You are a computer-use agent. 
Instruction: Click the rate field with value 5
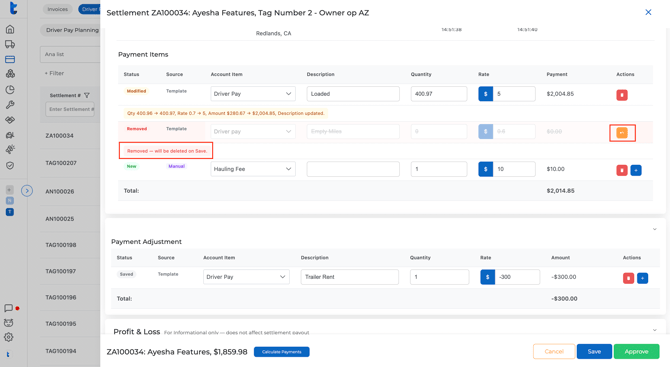(514, 94)
